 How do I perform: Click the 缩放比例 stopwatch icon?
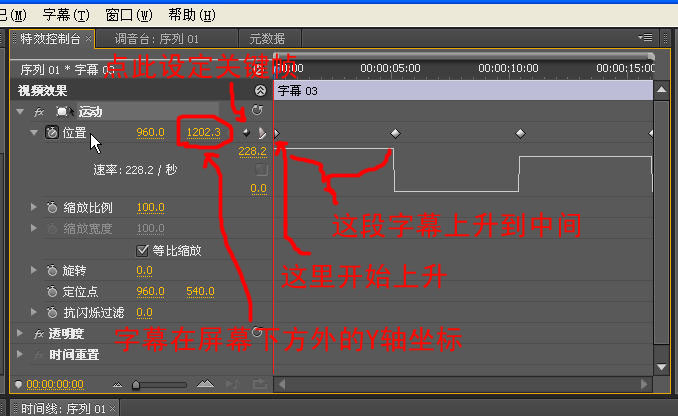(x=51, y=208)
